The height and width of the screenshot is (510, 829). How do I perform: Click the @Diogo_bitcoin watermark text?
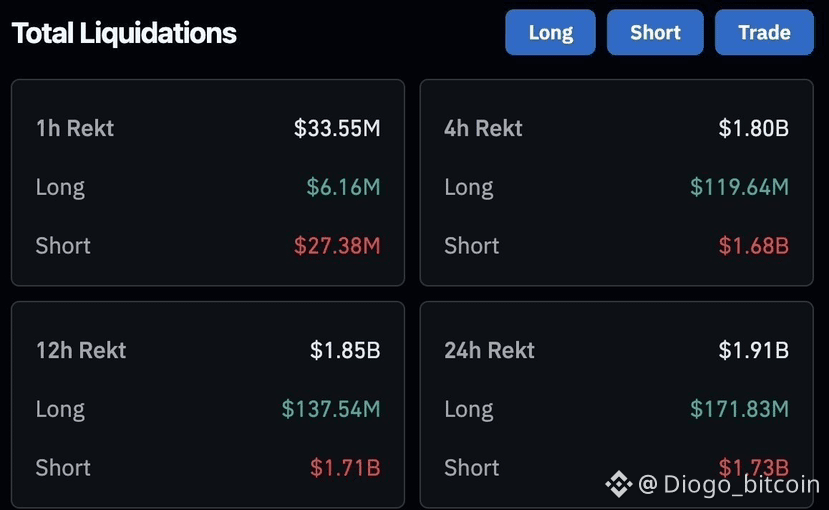click(x=729, y=484)
